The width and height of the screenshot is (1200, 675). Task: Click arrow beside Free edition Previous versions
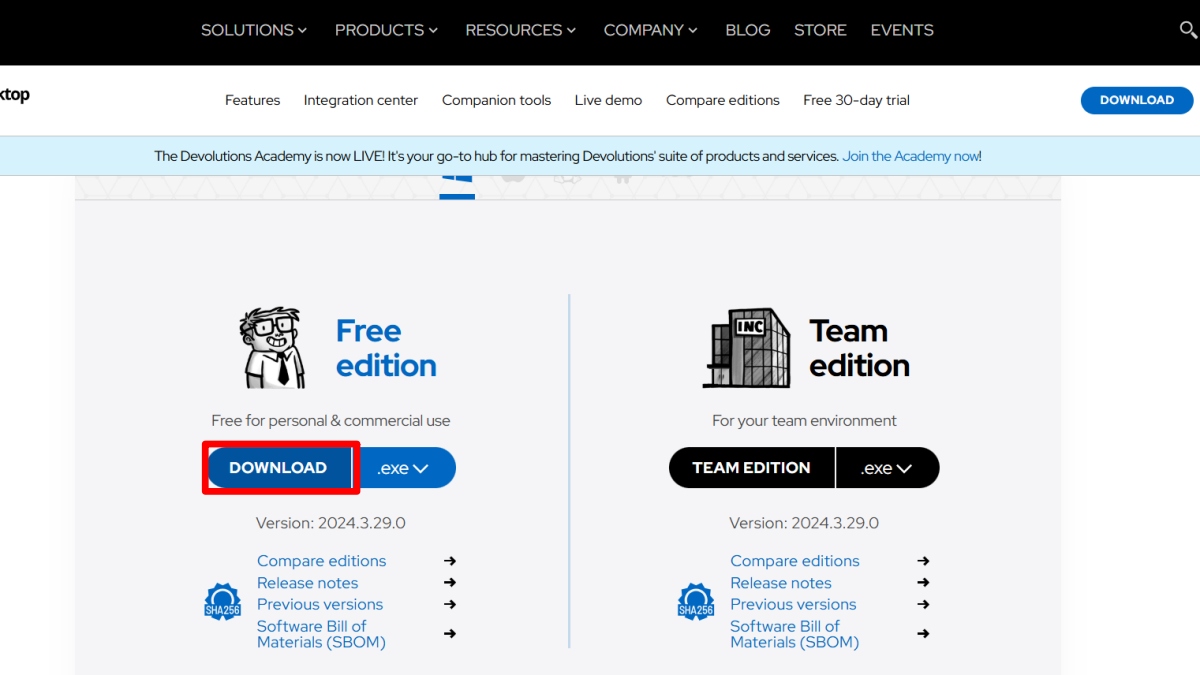click(450, 604)
